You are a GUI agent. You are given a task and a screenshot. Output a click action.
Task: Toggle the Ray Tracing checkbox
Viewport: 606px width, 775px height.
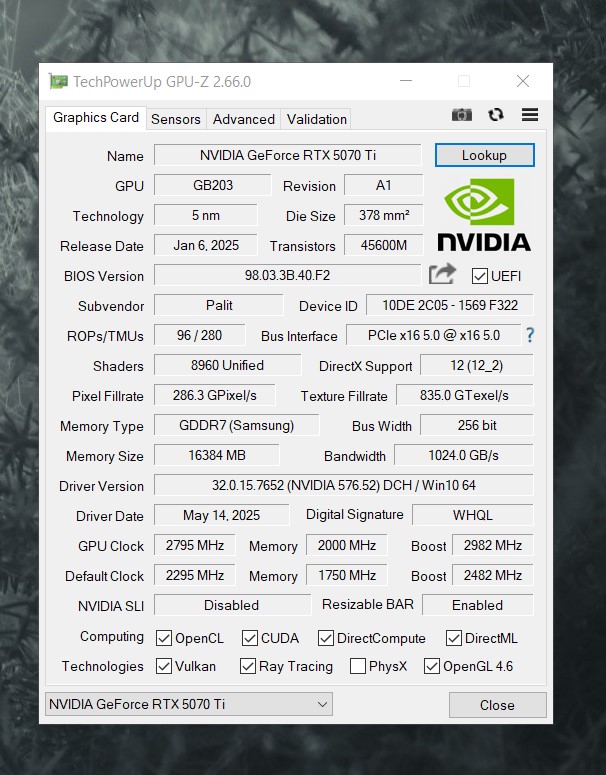[248, 666]
